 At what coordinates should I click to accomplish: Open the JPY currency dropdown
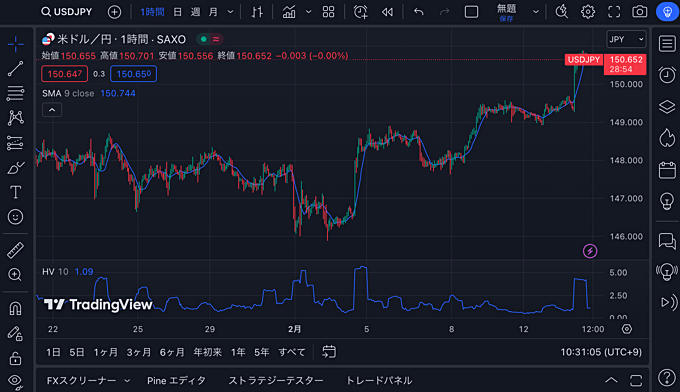[x=626, y=39]
